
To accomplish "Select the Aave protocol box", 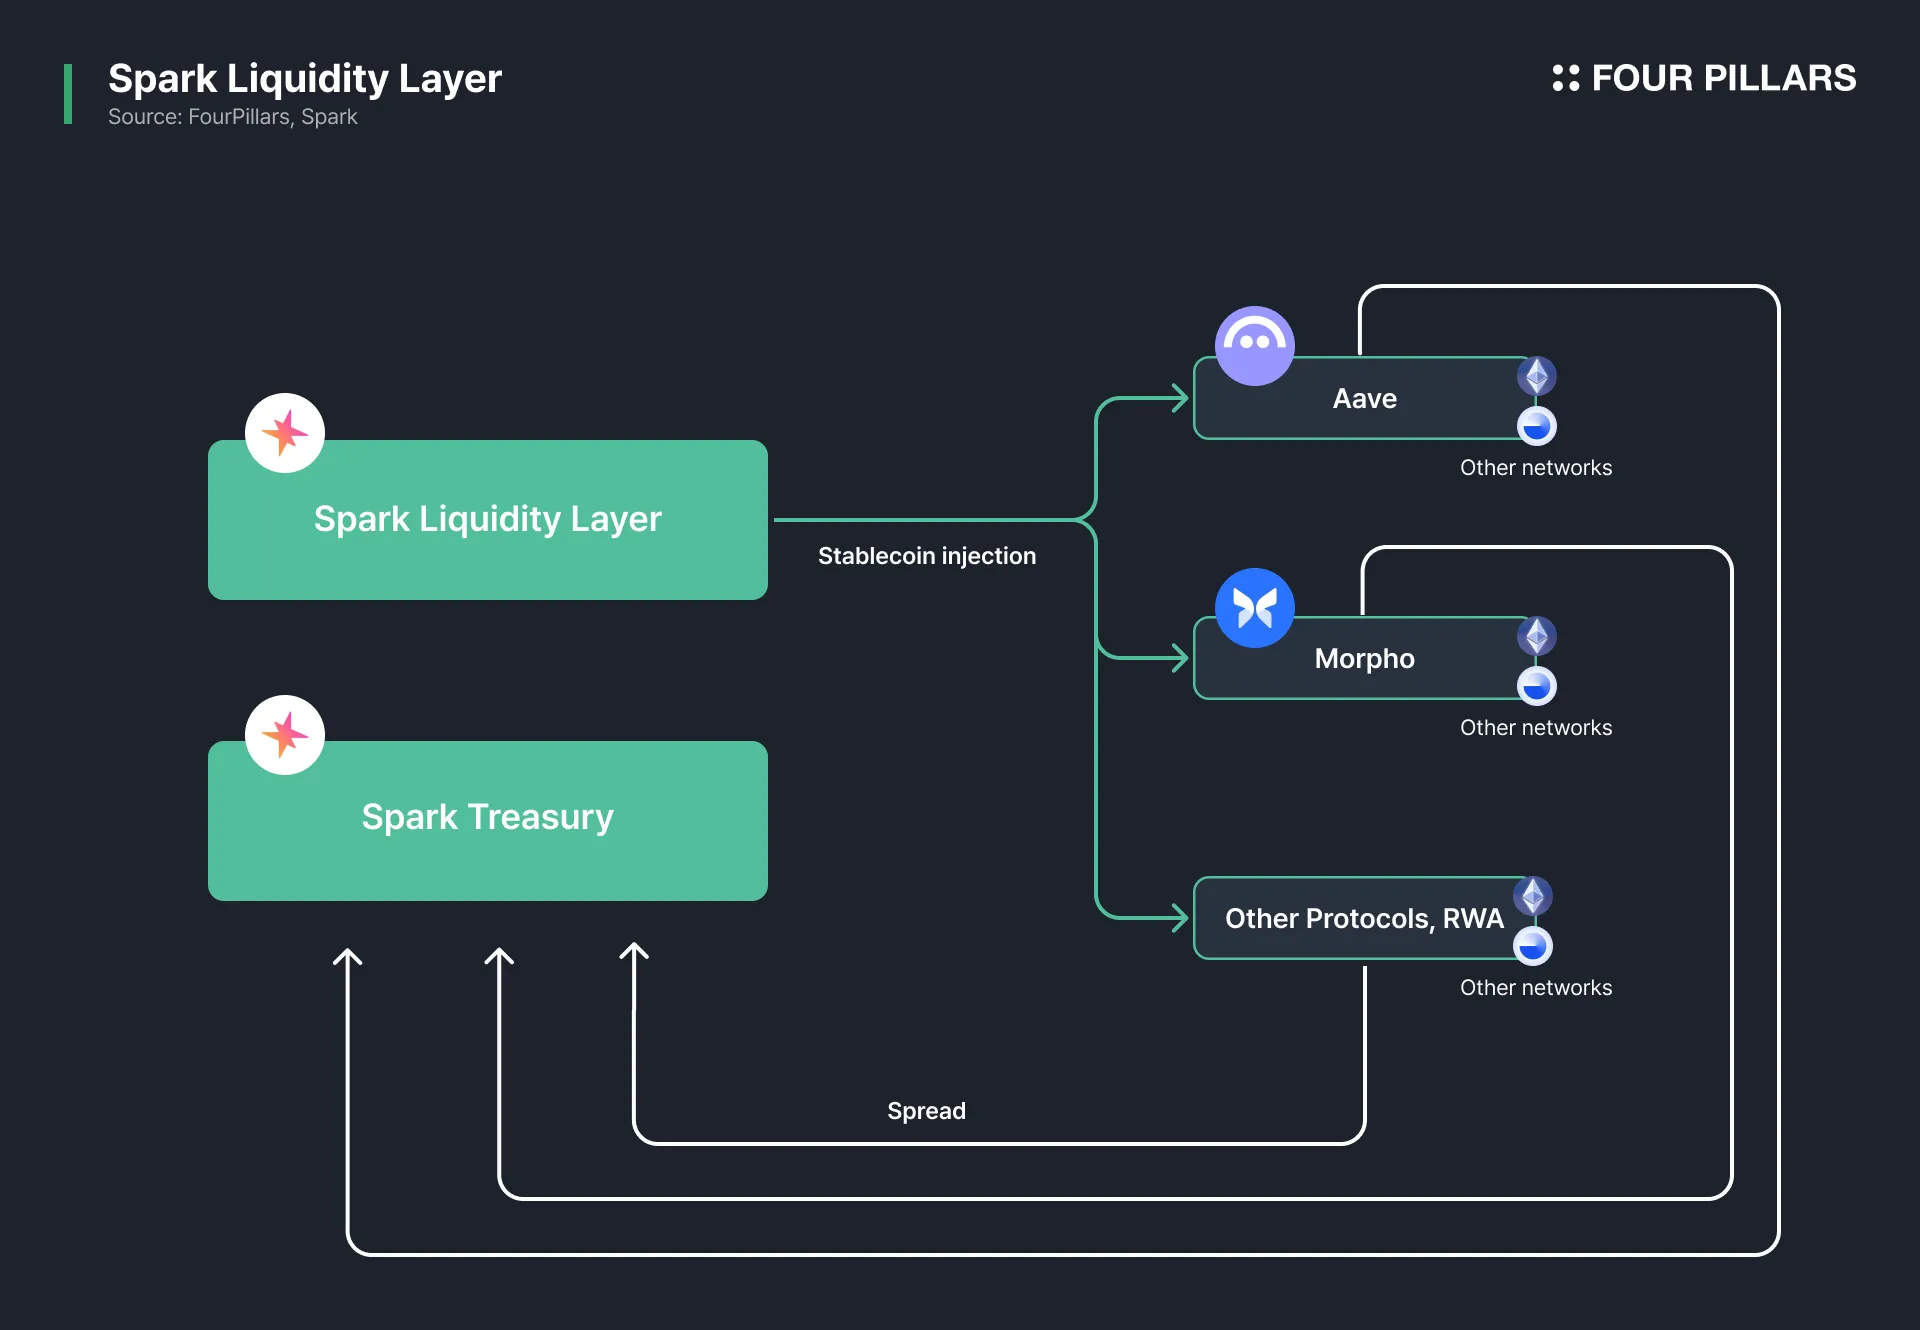I will coord(1365,398).
